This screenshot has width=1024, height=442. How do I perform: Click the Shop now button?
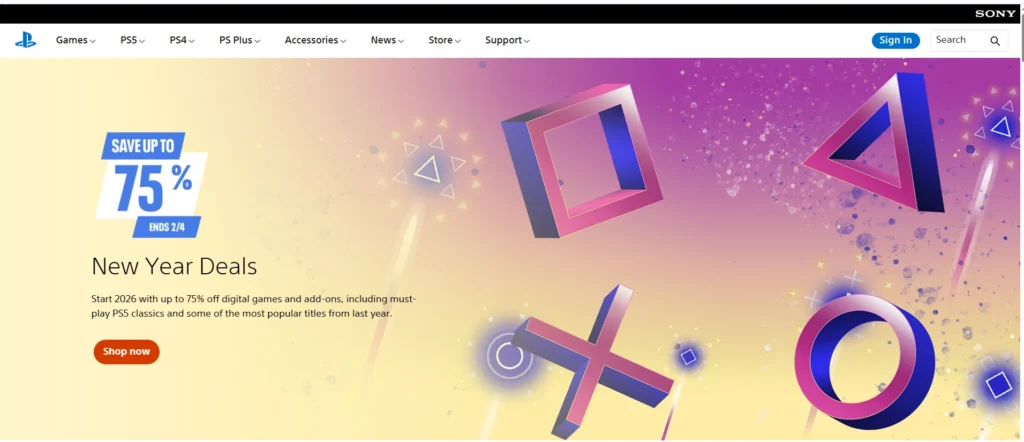pyautogui.click(x=127, y=352)
